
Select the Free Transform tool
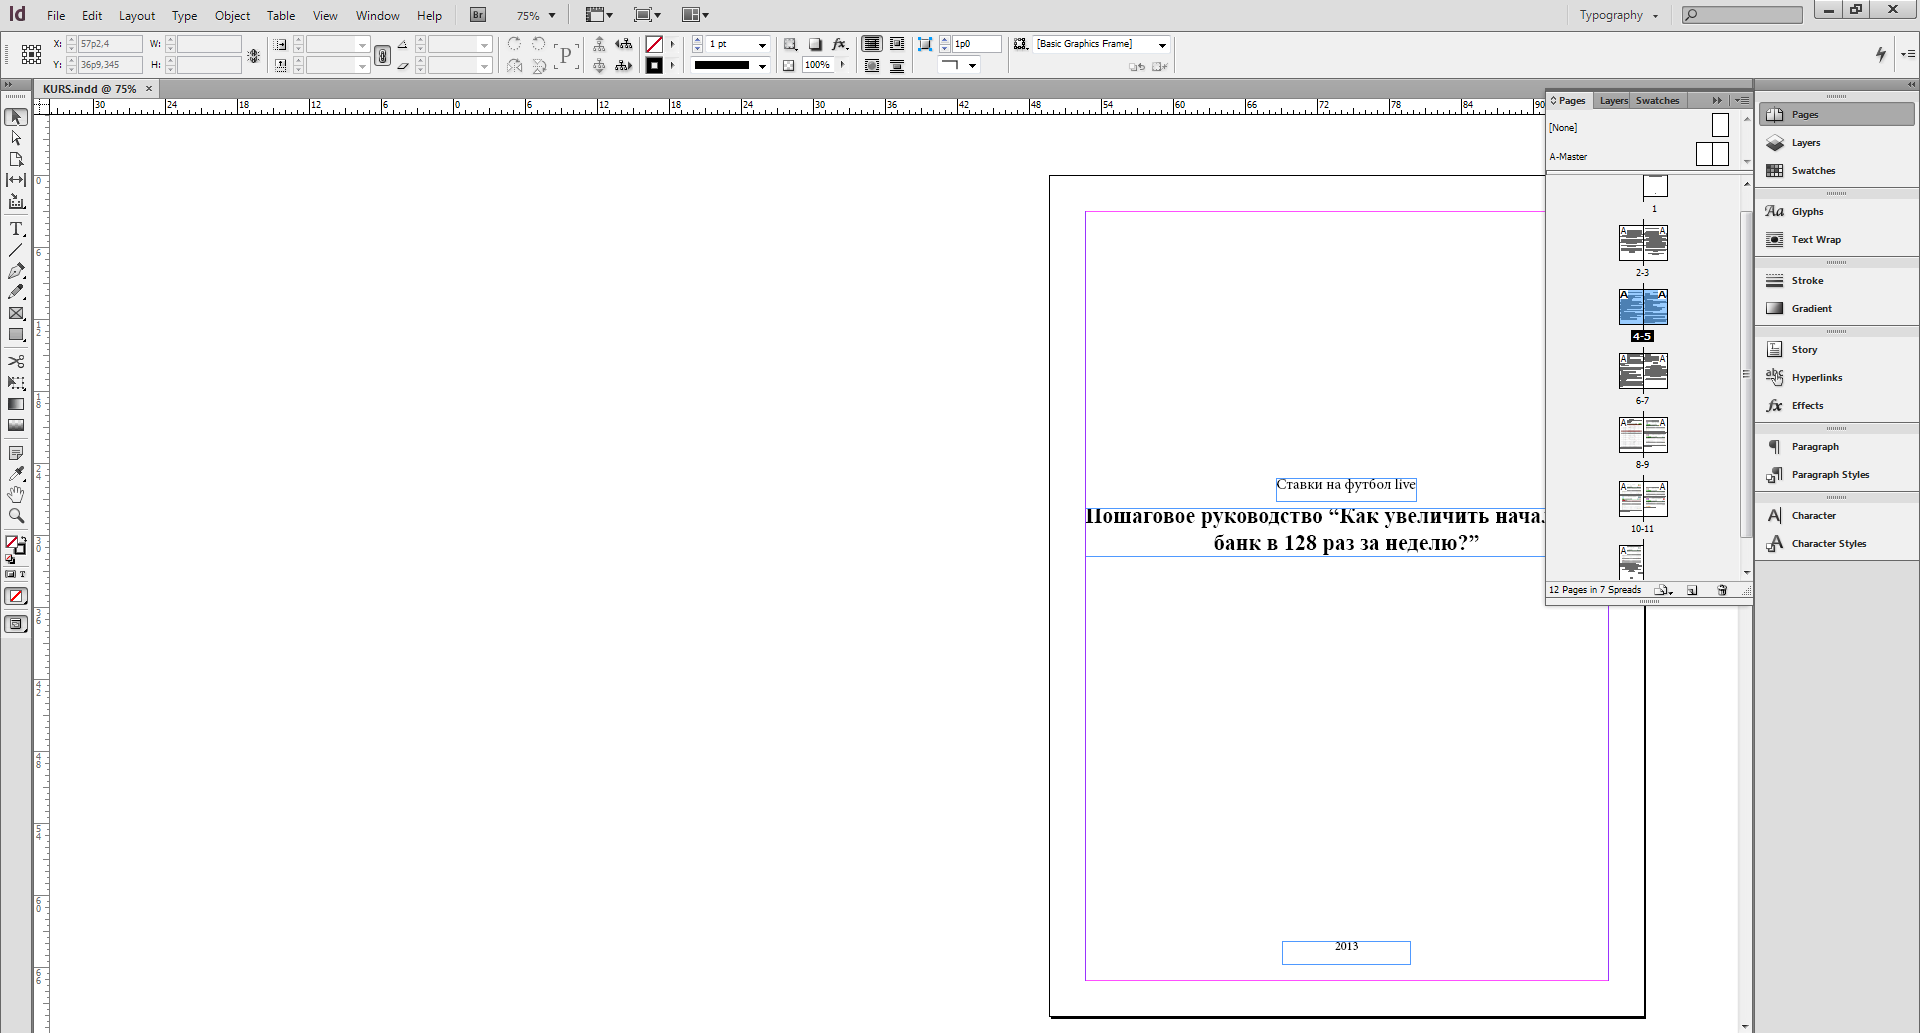[x=16, y=383]
